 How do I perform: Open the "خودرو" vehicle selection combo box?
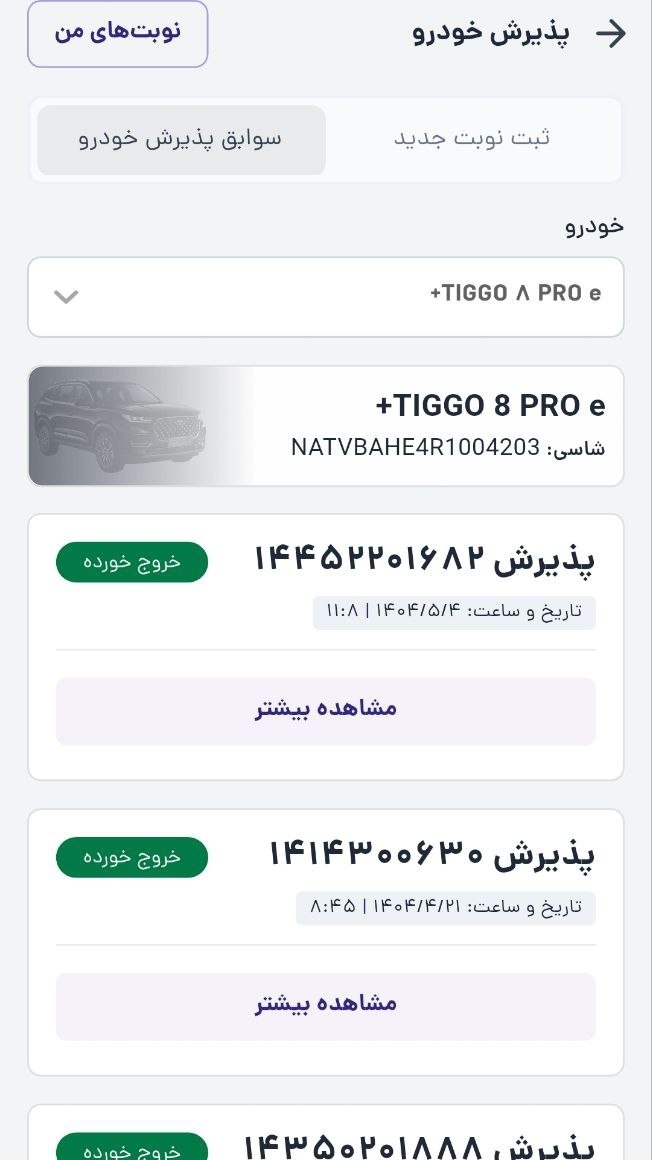coord(326,296)
